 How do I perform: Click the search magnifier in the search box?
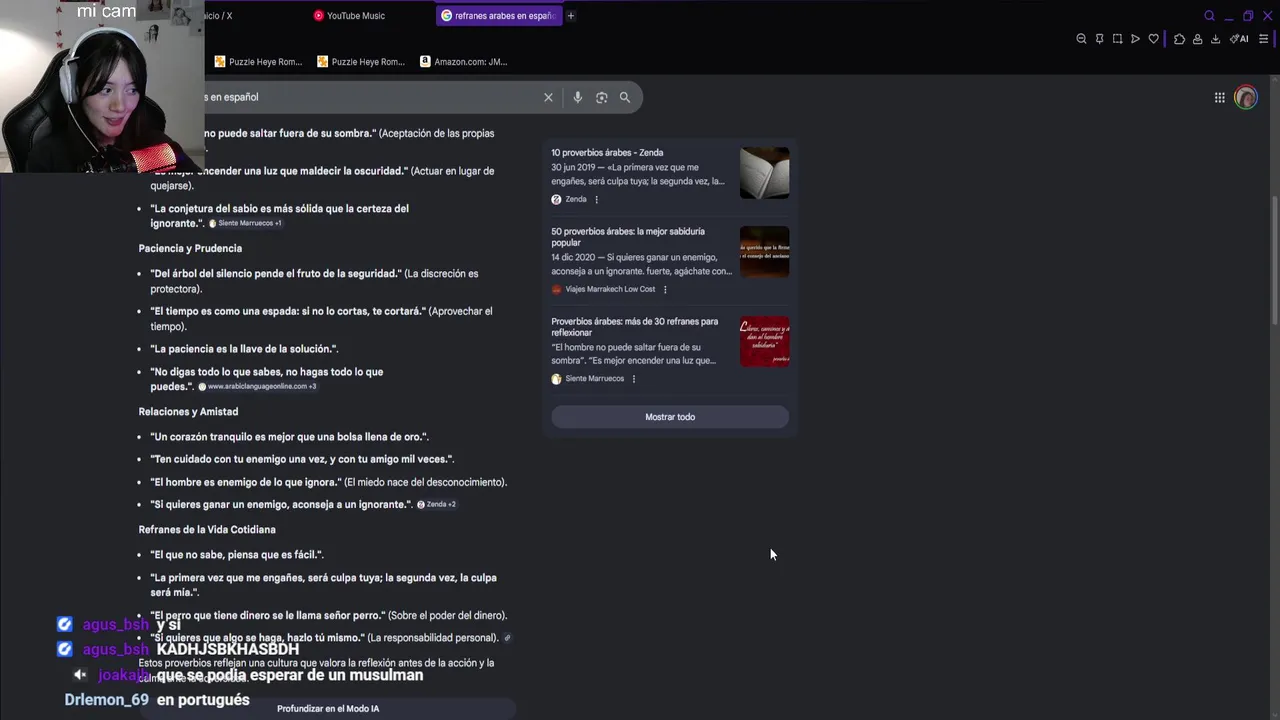tap(625, 97)
